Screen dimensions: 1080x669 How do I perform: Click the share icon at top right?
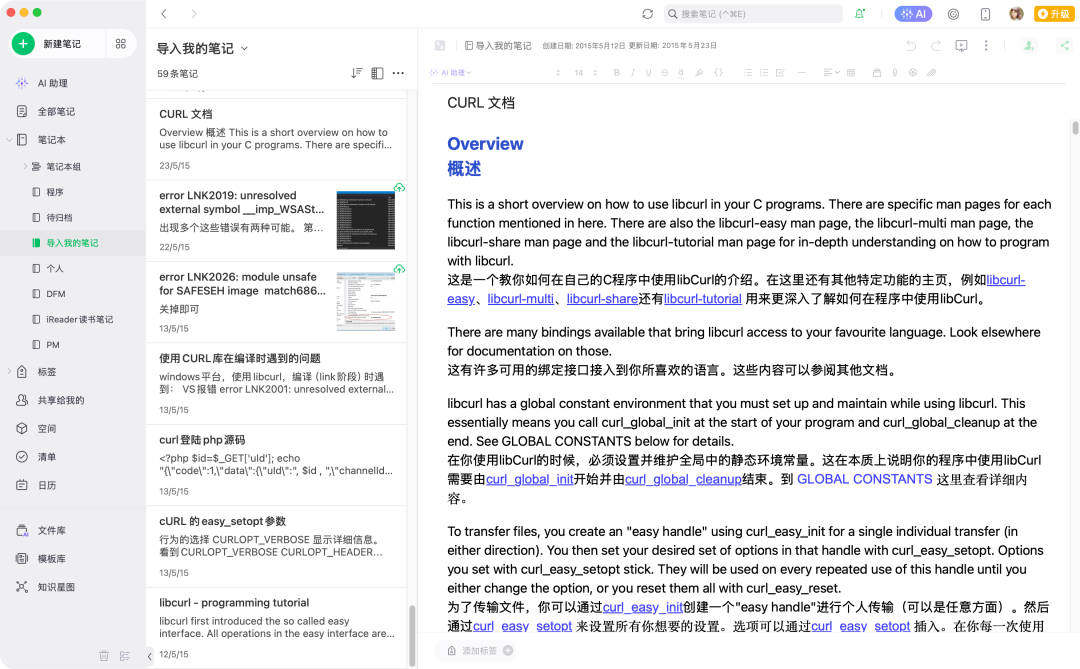[1063, 45]
